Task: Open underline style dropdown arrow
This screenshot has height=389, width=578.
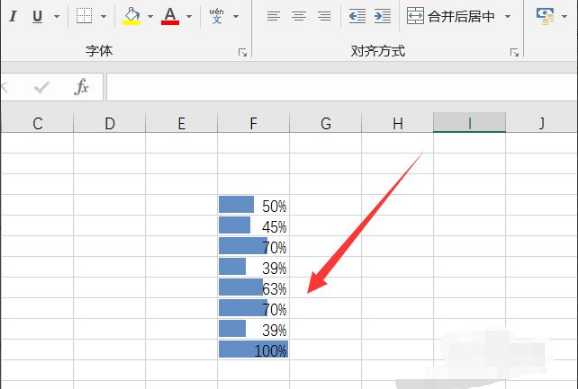Action: coord(56,16)
